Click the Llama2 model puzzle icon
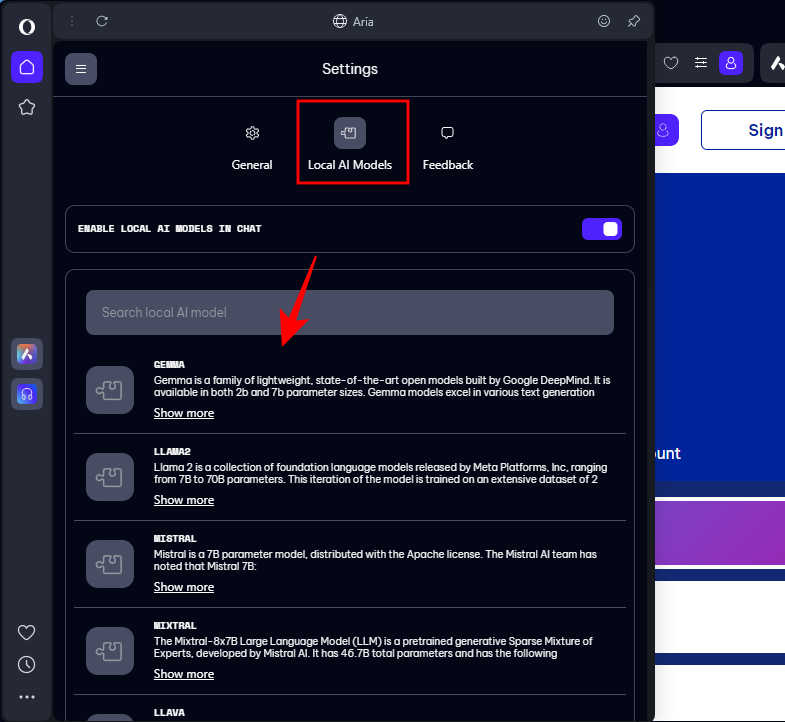 pos(110,477)
